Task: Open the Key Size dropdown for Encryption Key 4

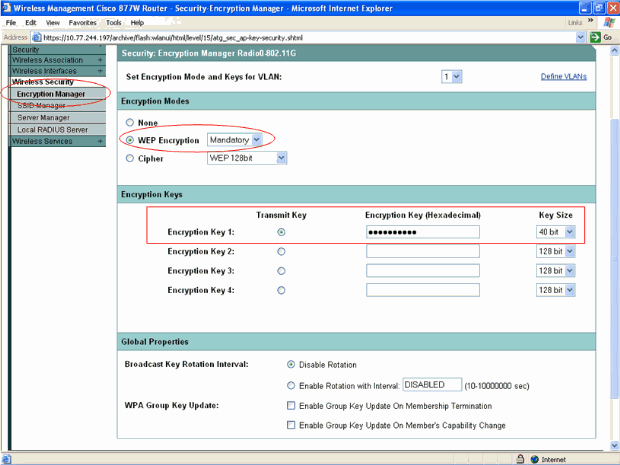Action: tap(556, 290)
